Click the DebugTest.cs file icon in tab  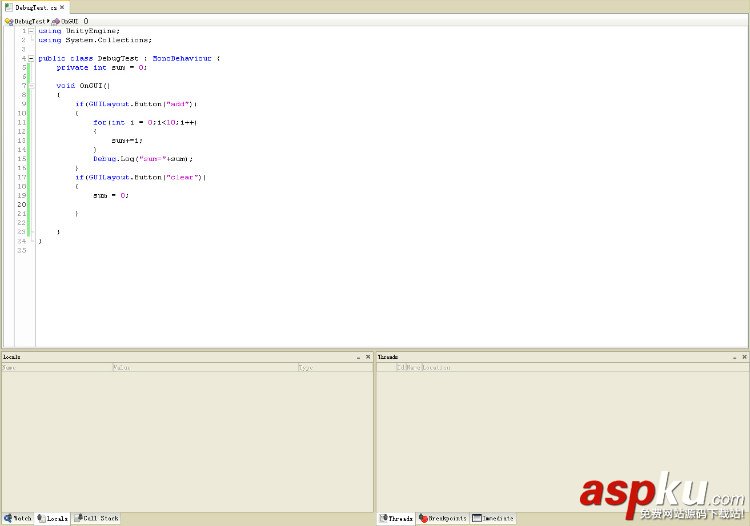point(9,7)
